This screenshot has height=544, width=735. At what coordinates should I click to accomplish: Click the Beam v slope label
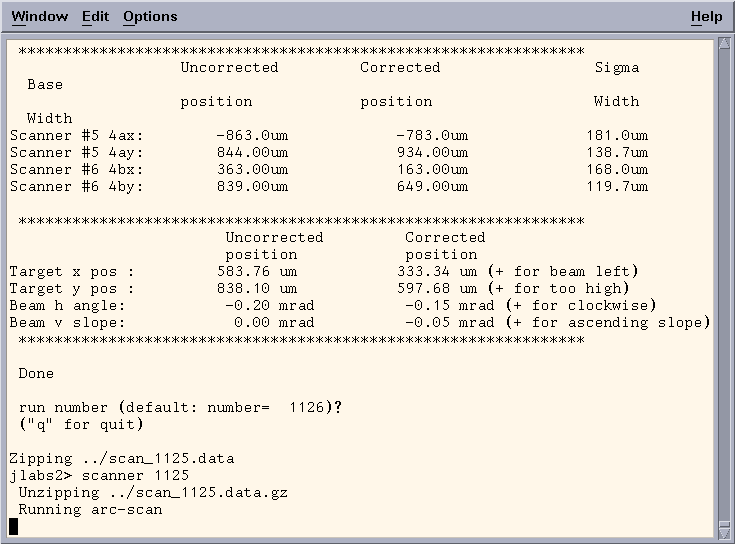click(x=67, y=323)
